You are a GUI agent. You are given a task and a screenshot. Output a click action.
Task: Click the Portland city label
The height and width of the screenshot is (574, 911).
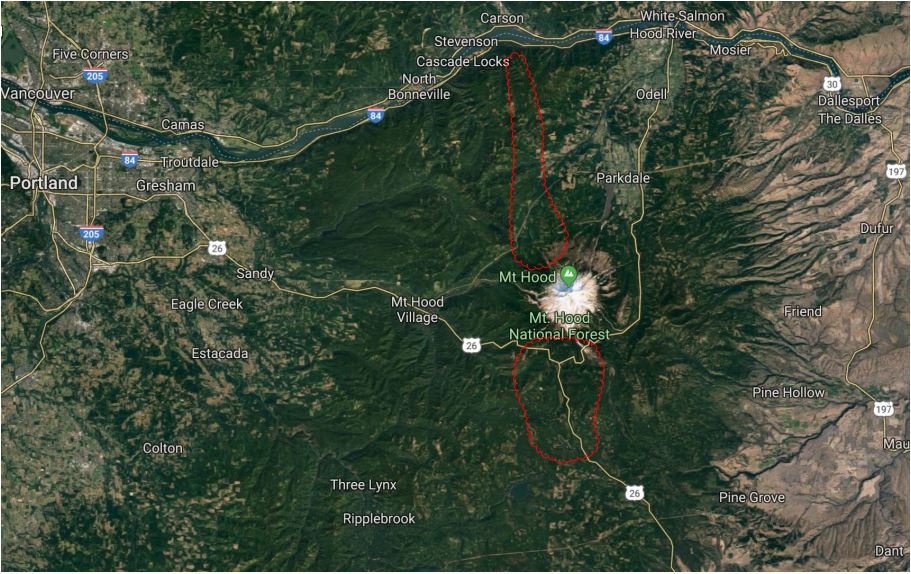(44, 183)
